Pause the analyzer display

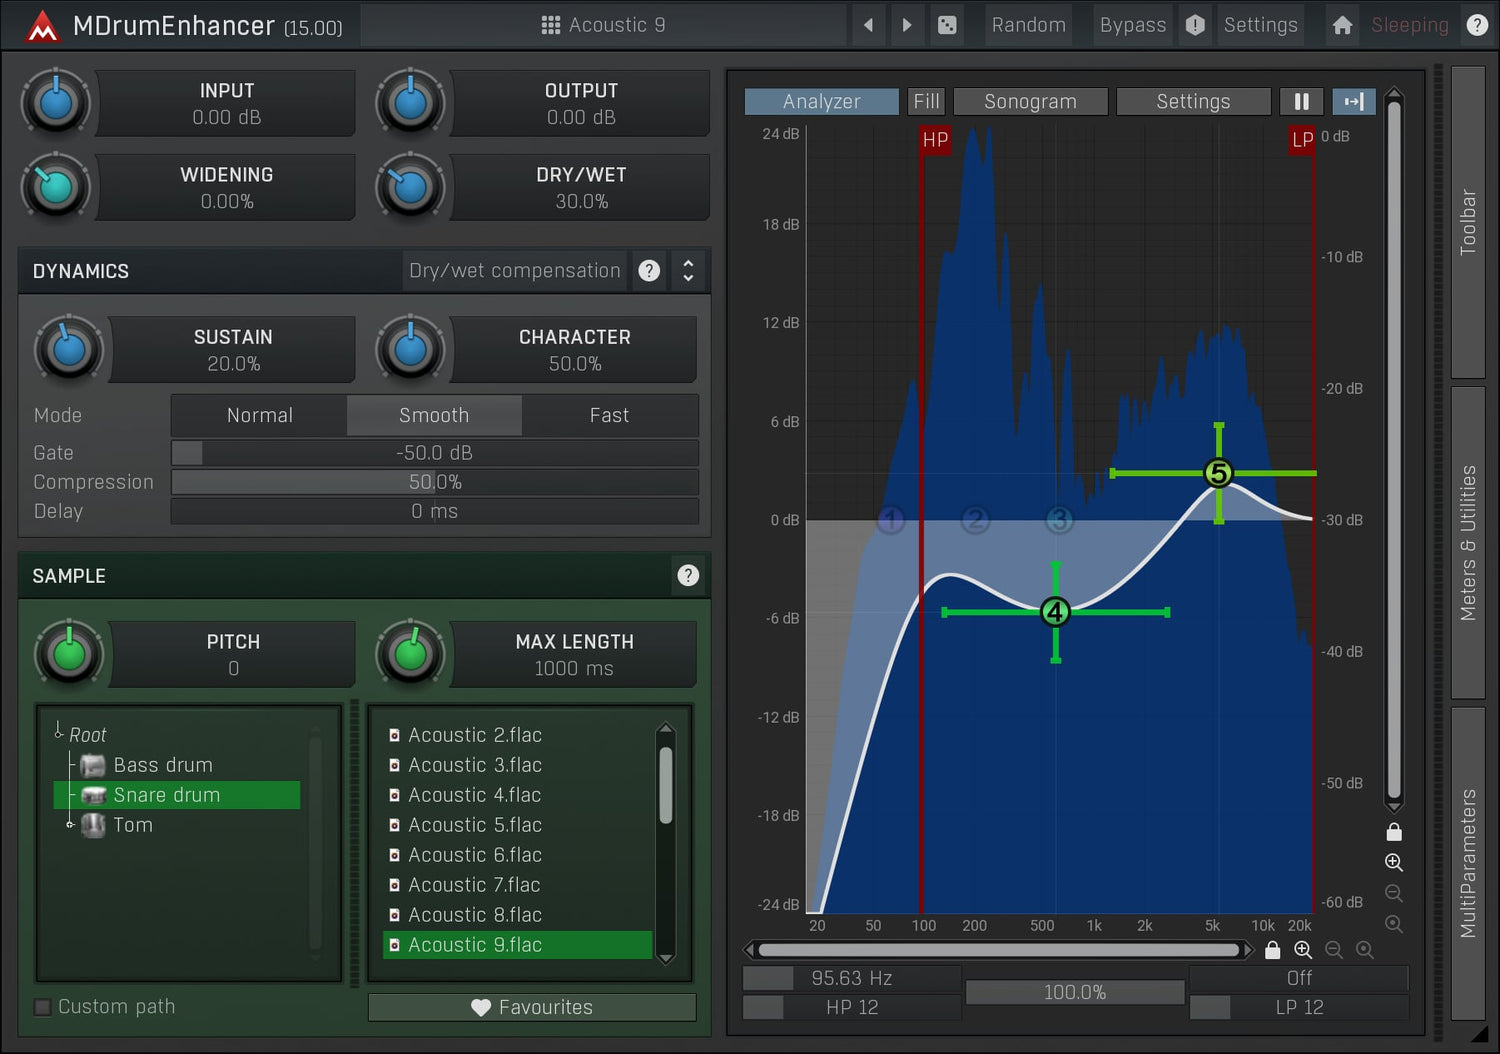[1301, 101]
